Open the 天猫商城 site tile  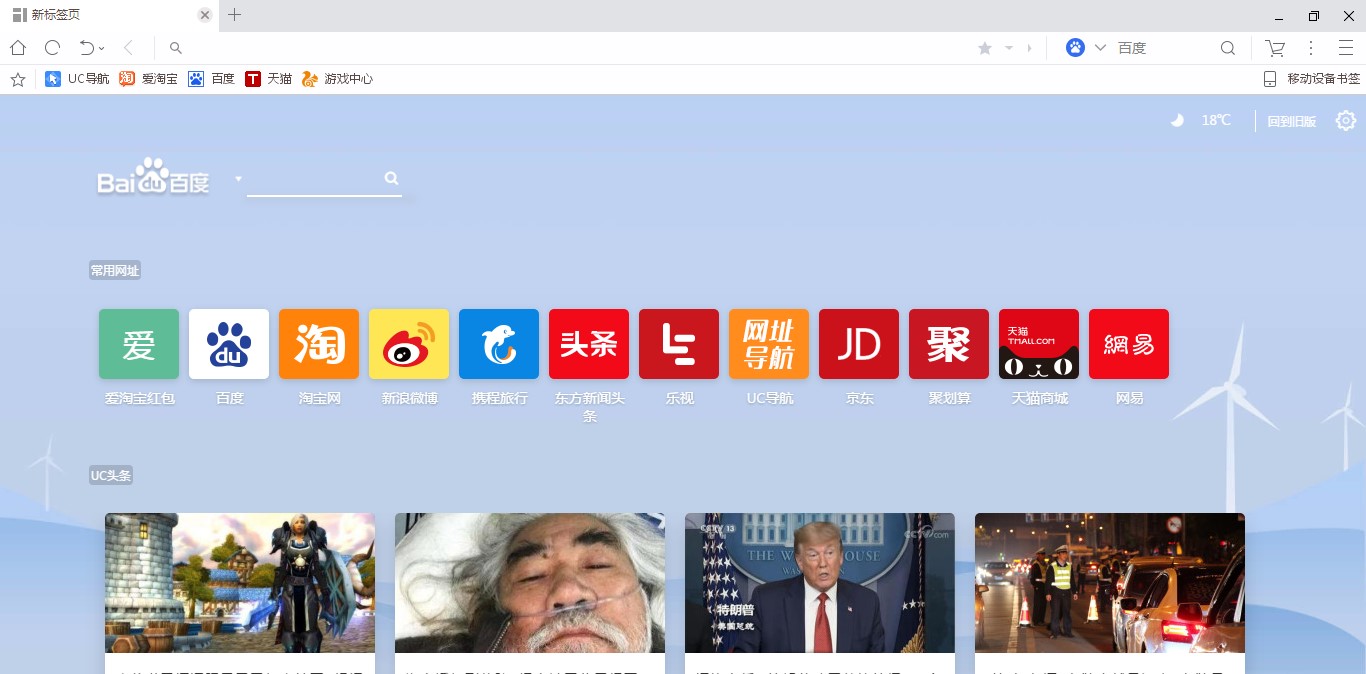tap(1039, 344)
